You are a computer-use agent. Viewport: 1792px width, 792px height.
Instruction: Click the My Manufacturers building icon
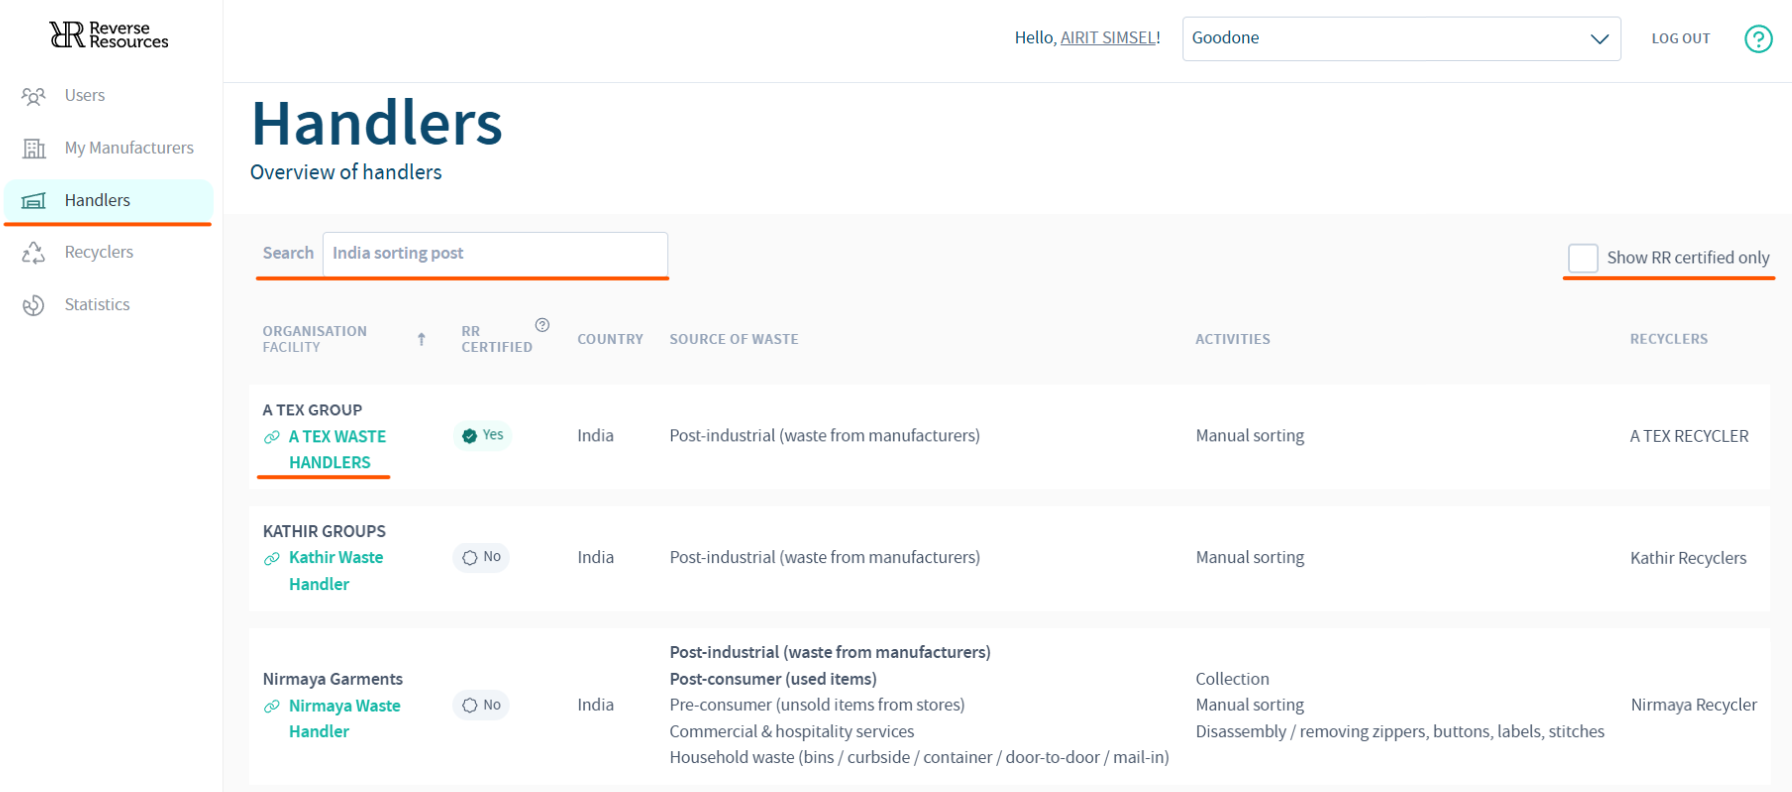coord(34,148)
